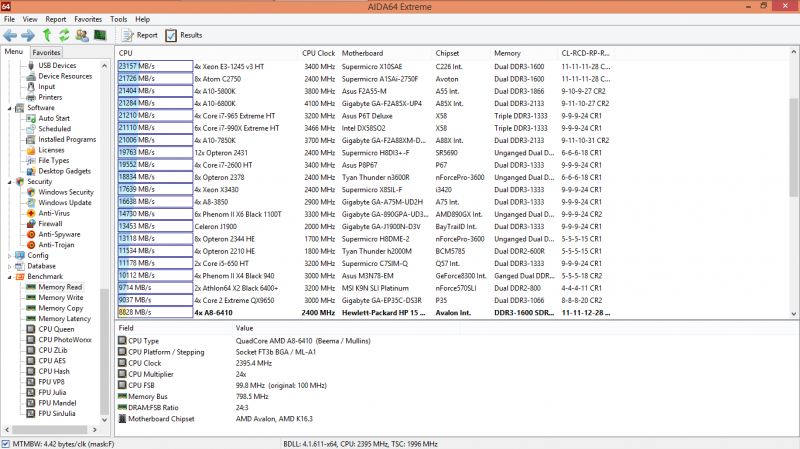The width and height of the screenshot is (800, 449).
Task: Open Windows Security item
Action: (66, 192)
